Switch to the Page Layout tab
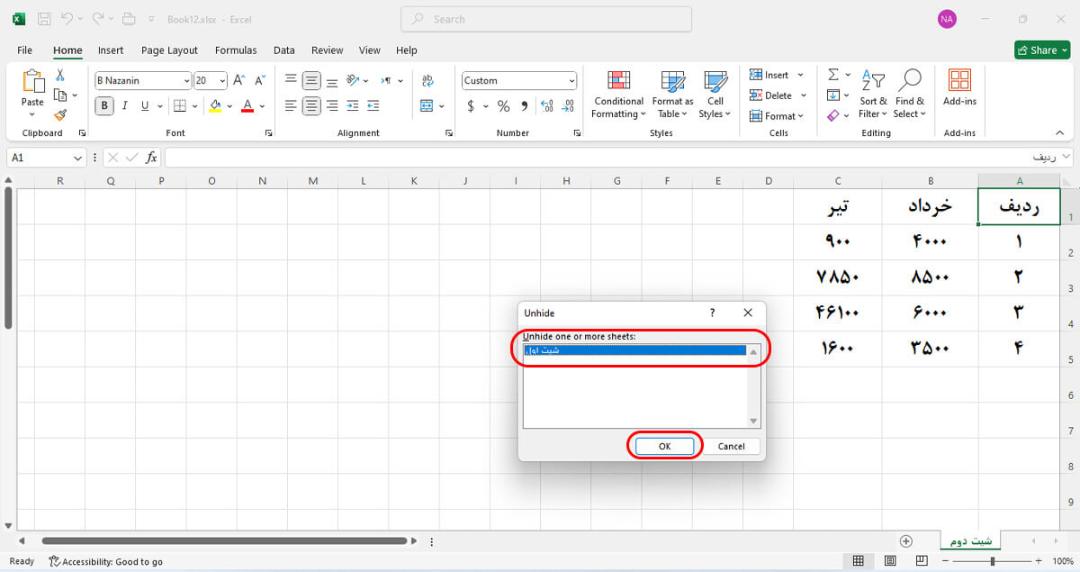Viewport: 1080px width, 572px height. pyautogui.click(x=169, y=50)
